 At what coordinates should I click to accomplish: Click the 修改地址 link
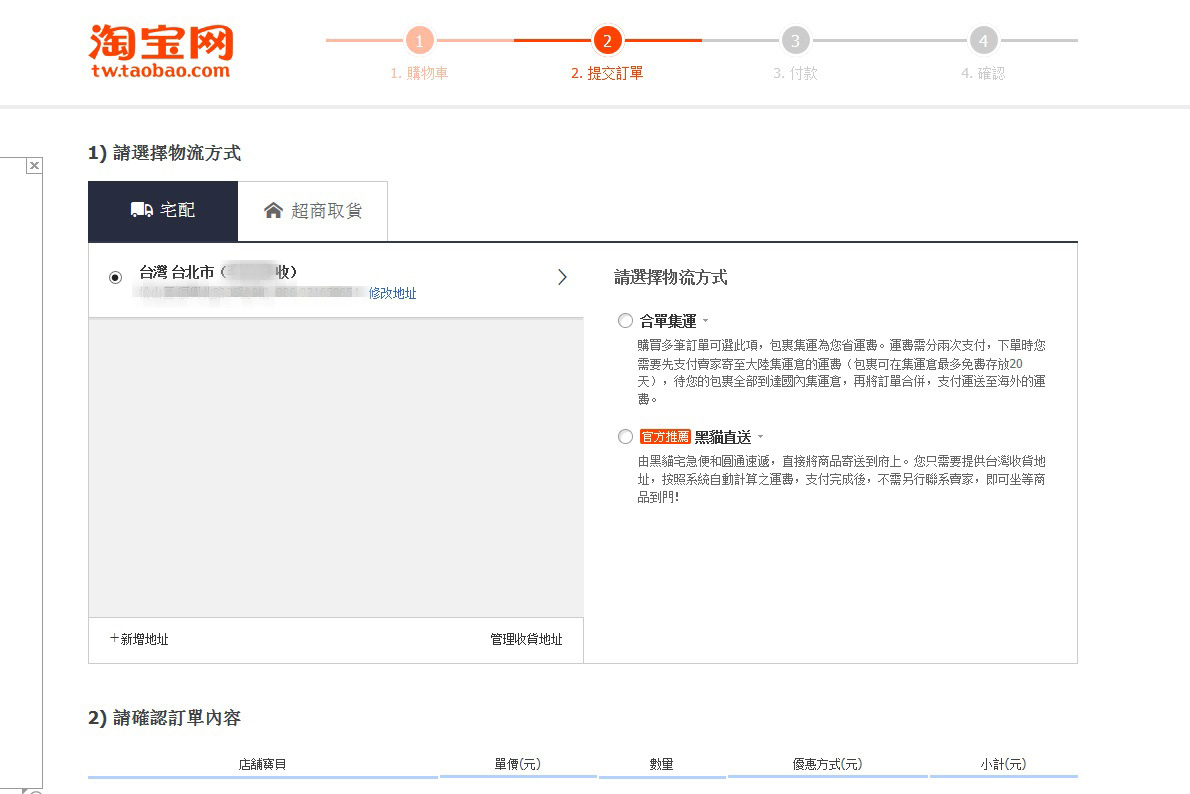click(392, 293)
